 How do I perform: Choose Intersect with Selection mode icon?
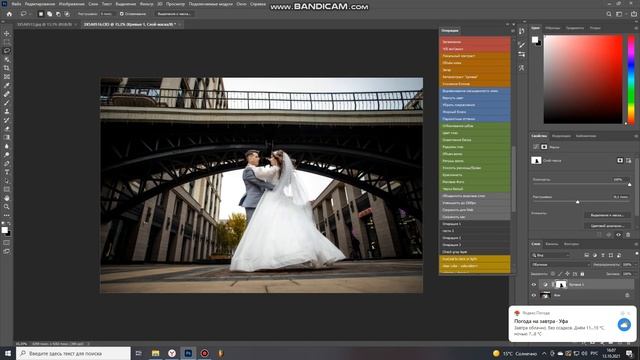tap(67, 14)
